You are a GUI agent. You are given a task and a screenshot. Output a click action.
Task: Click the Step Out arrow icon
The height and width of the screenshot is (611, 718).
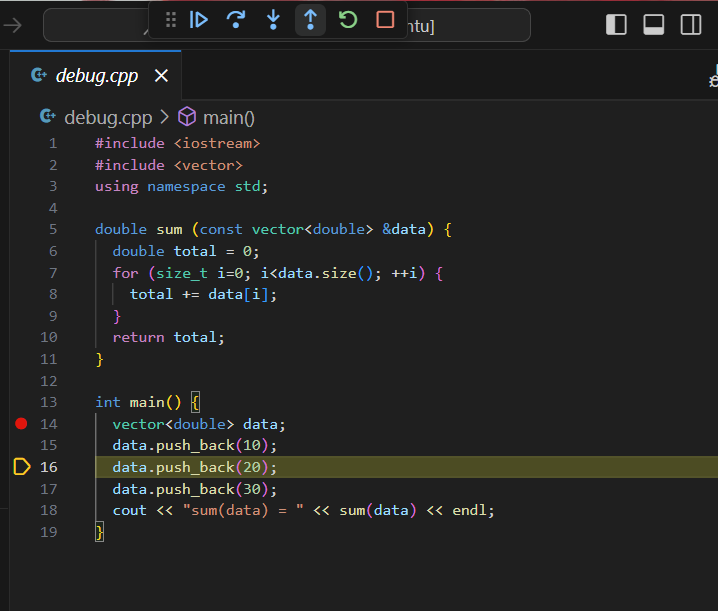click(310, 19)
